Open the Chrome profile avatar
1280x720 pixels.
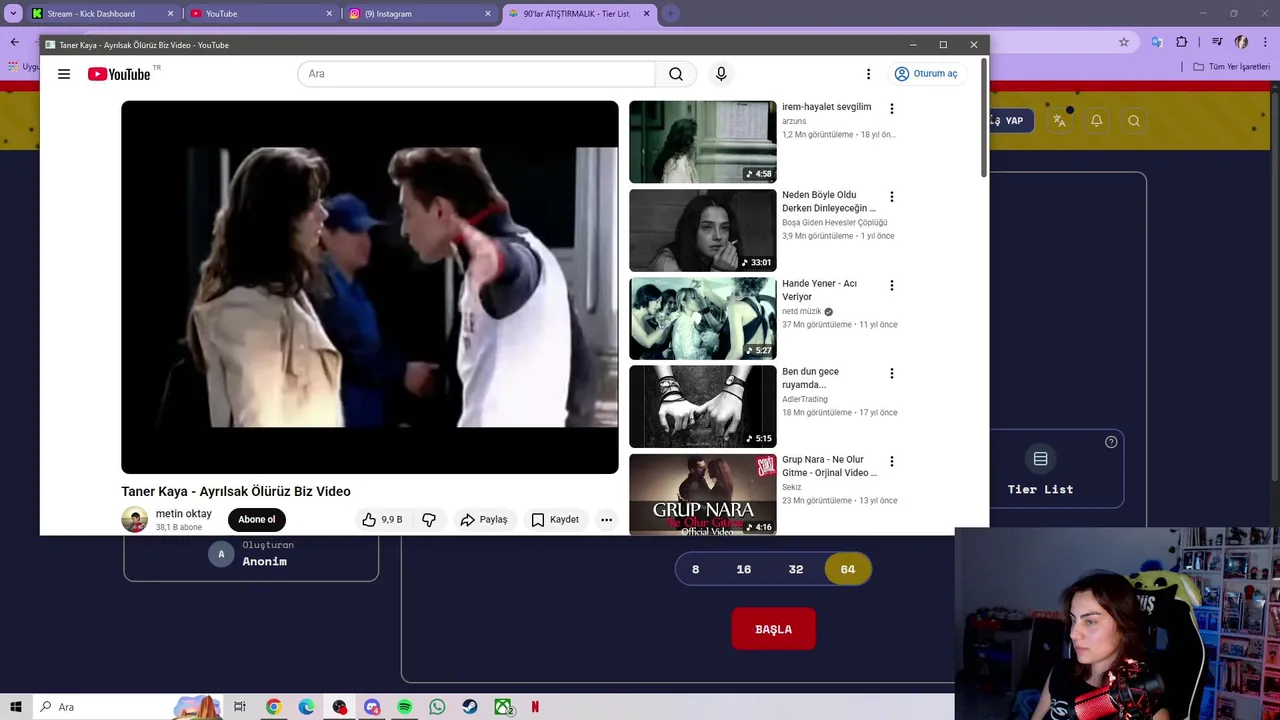(x=1241, y=42)
